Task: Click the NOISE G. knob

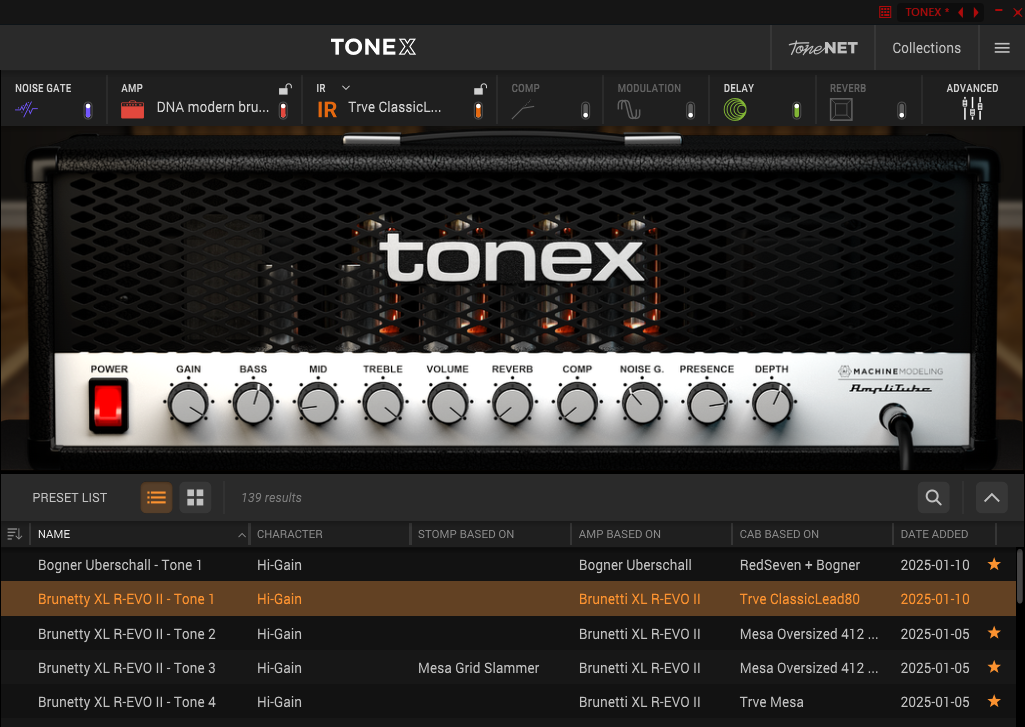Action: [x=641, y=404]
